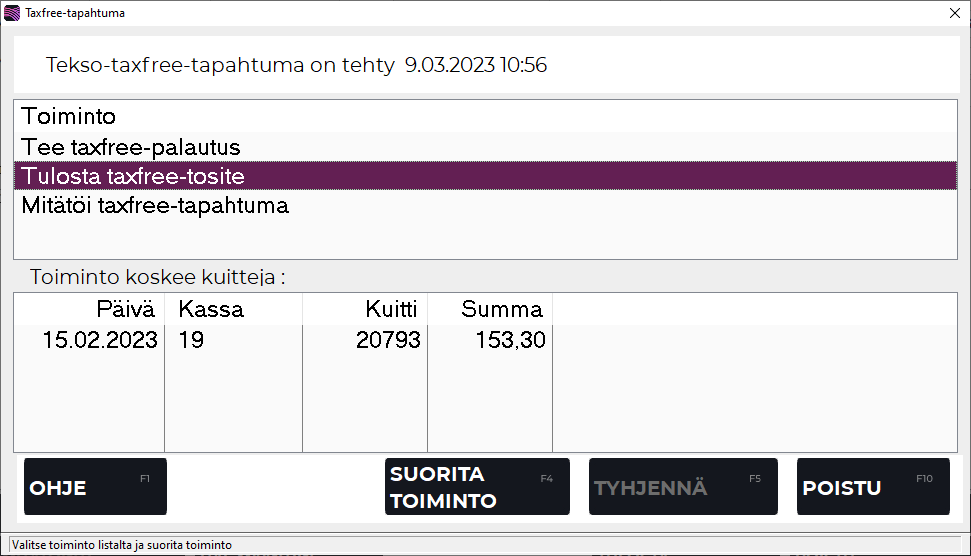Image resolution: width=971 pixels, height=556 pixels.
Task: Select 'Tulosta taxfree-tosite' action row
Action: pyautogui.click(x=133, y=176)
